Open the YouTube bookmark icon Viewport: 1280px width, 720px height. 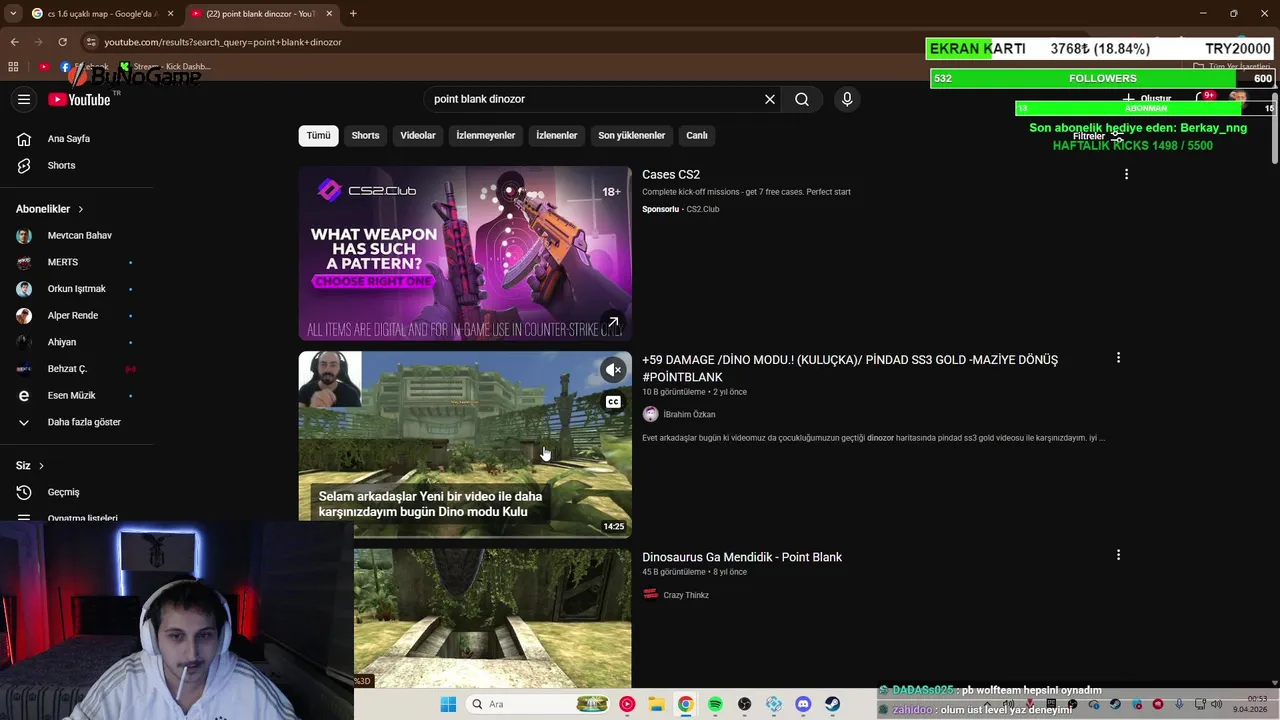tap(44, 67)
